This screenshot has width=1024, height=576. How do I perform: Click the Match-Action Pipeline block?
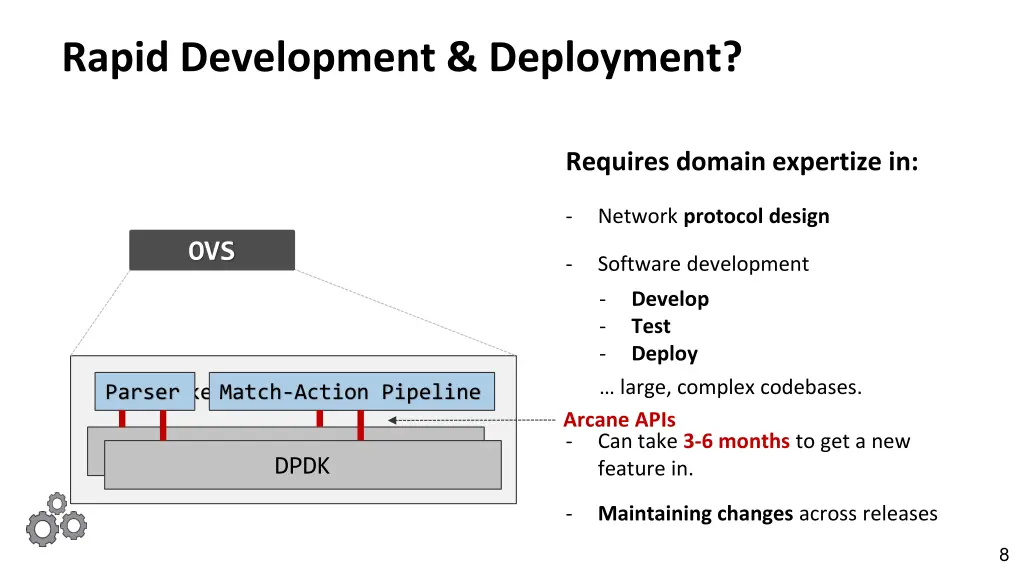[351, 391]
